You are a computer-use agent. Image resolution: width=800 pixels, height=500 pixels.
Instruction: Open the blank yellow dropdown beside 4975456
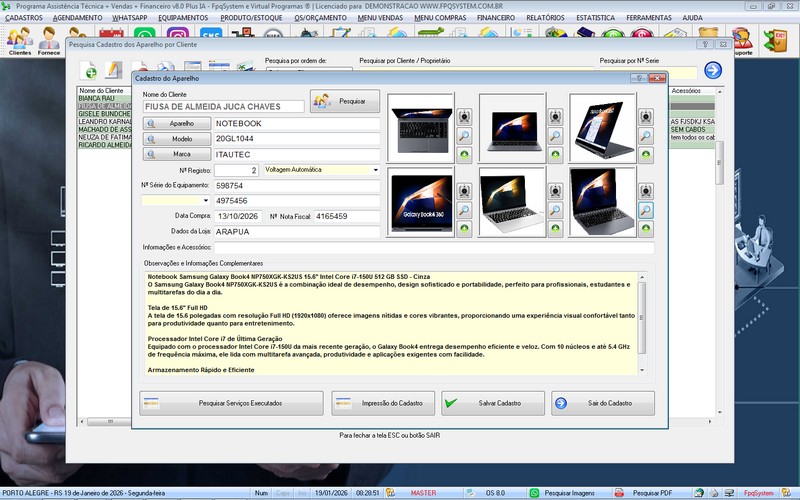point(206,201)
